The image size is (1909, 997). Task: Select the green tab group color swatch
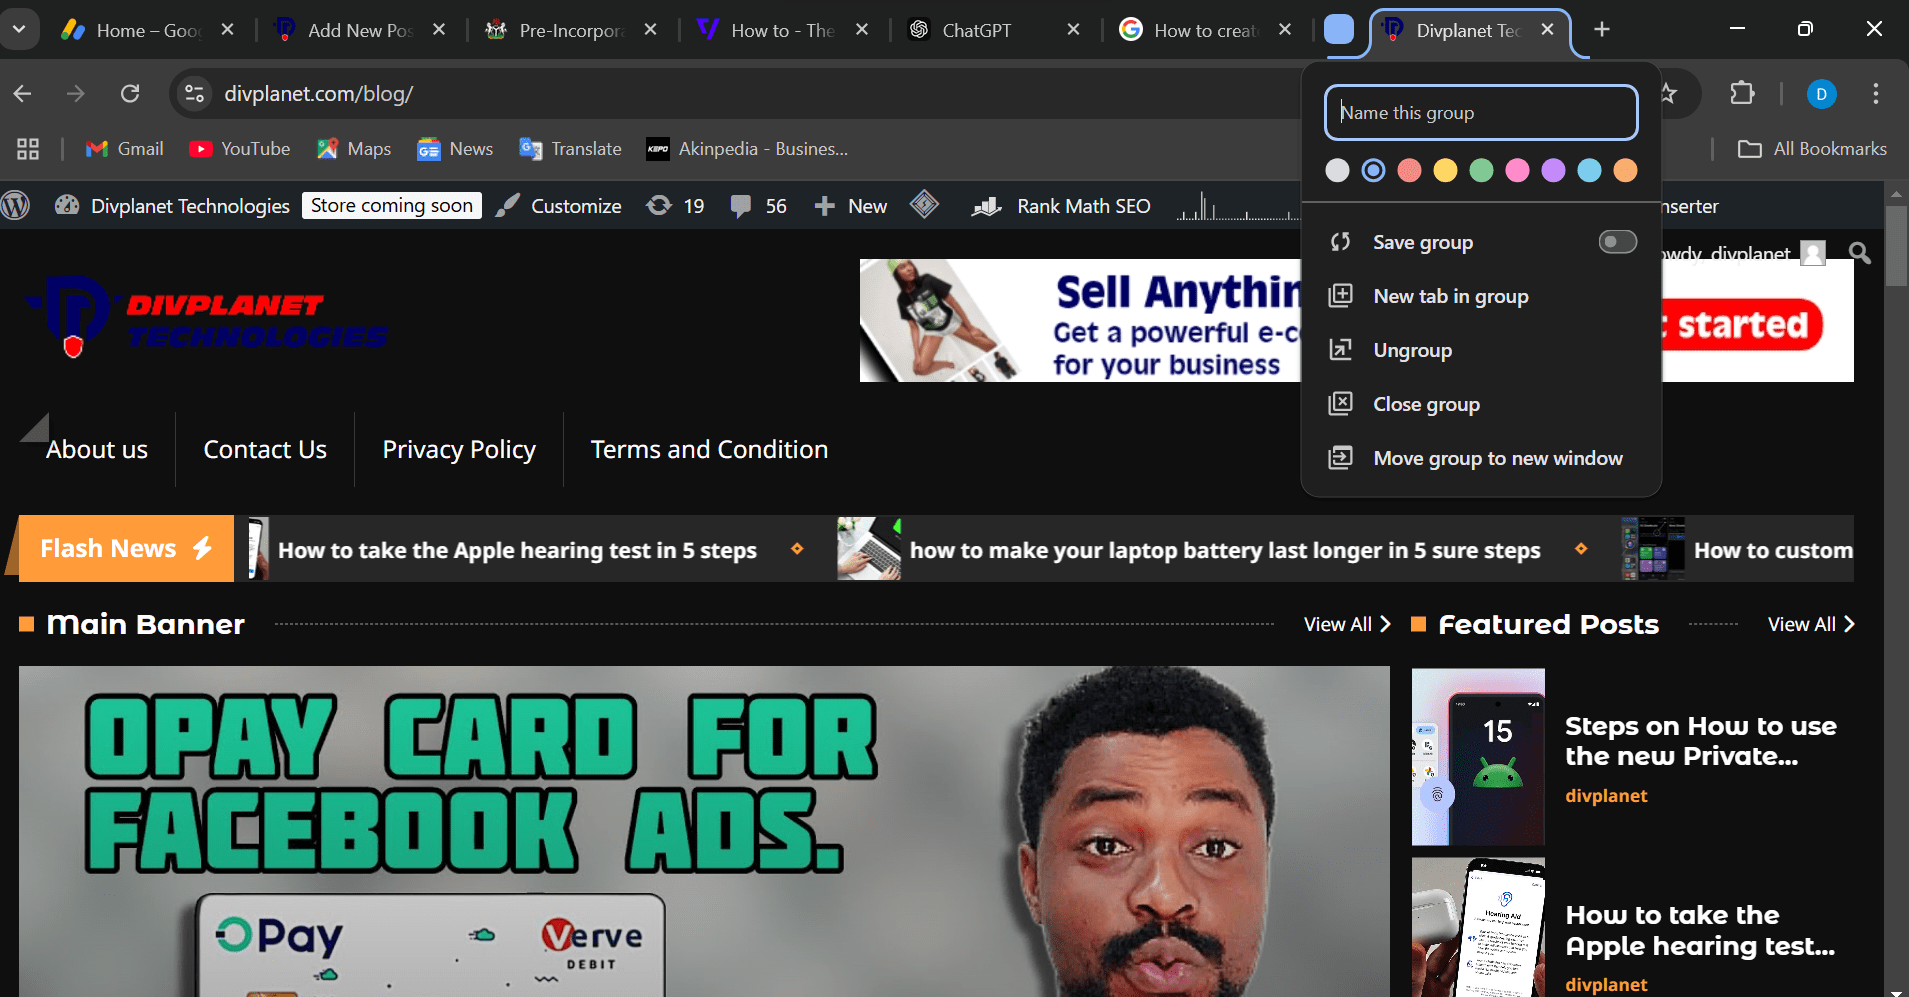pyautogui.click(x=1481, y=170)
